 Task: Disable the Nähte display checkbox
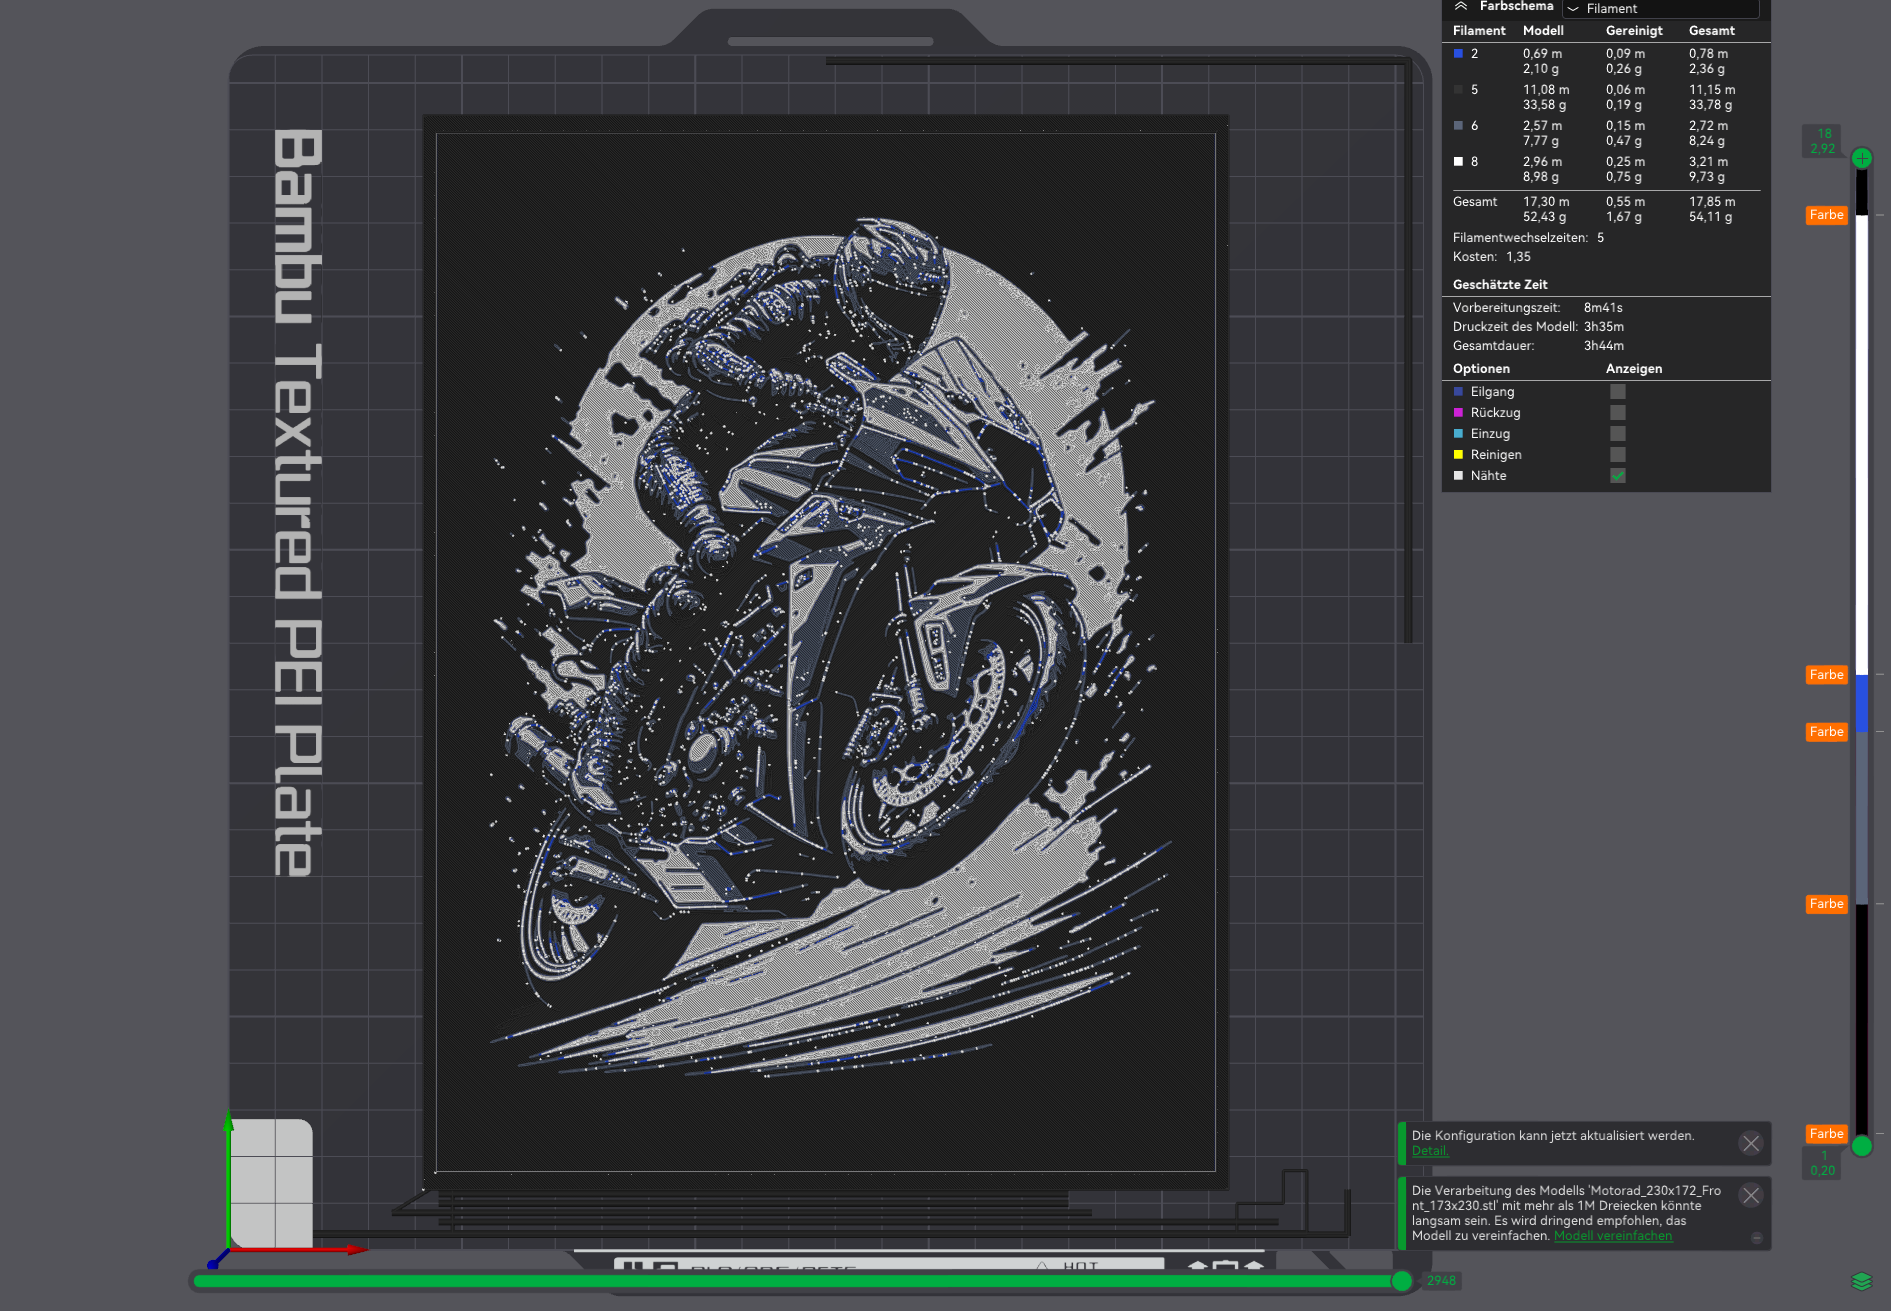click(x=1618, y=476)
